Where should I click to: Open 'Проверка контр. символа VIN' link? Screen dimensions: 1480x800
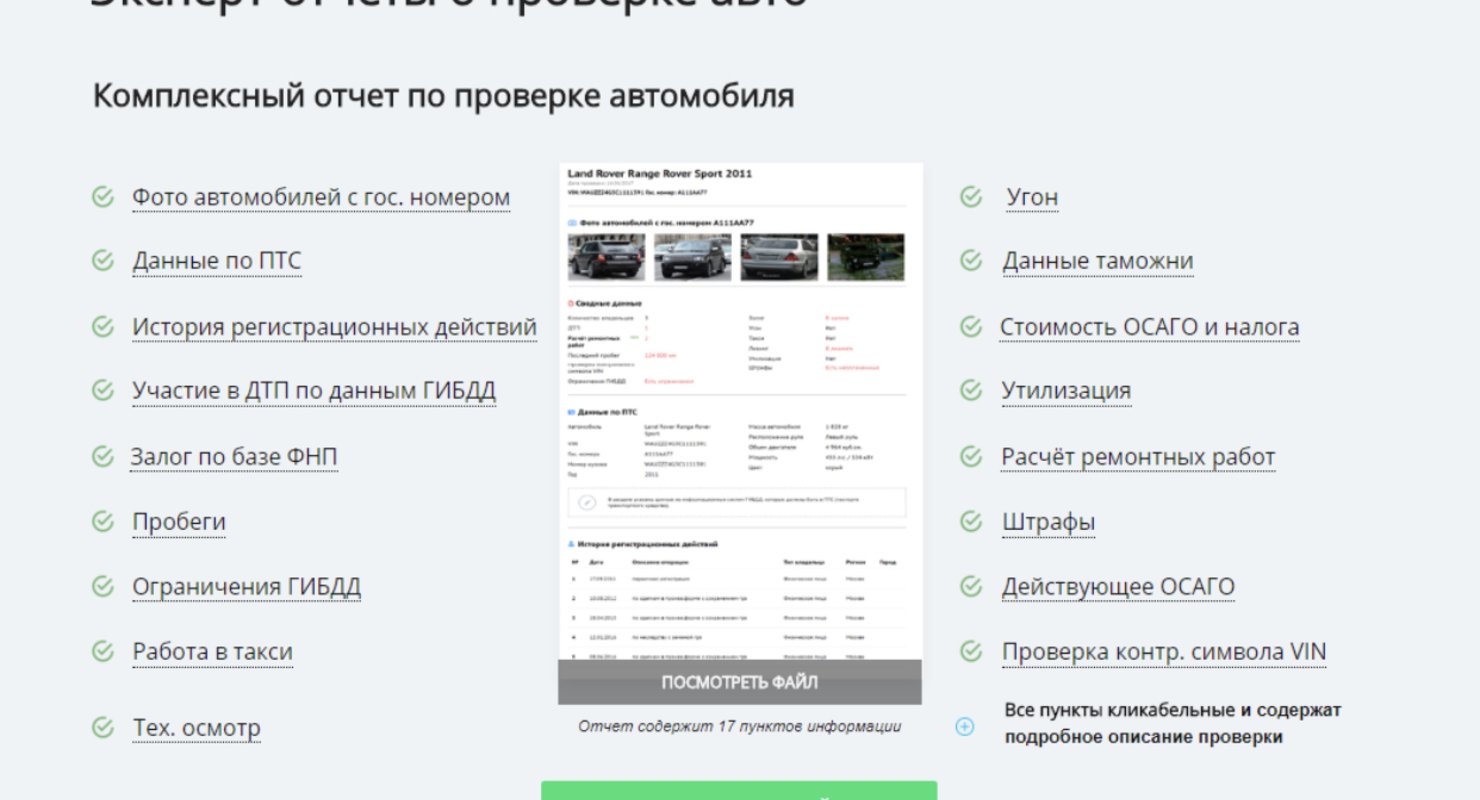pos(1165,652)
